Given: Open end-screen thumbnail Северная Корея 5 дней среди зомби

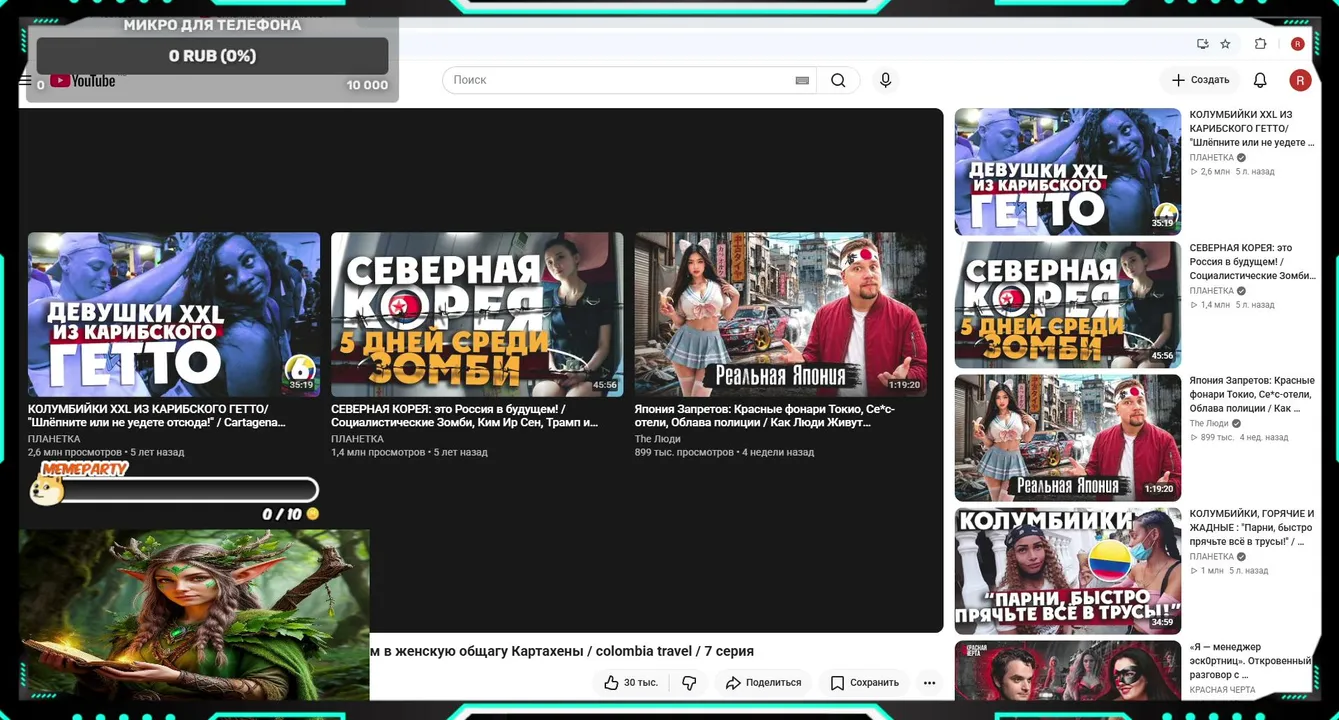Looking at the screenshot, I should 477,315.
